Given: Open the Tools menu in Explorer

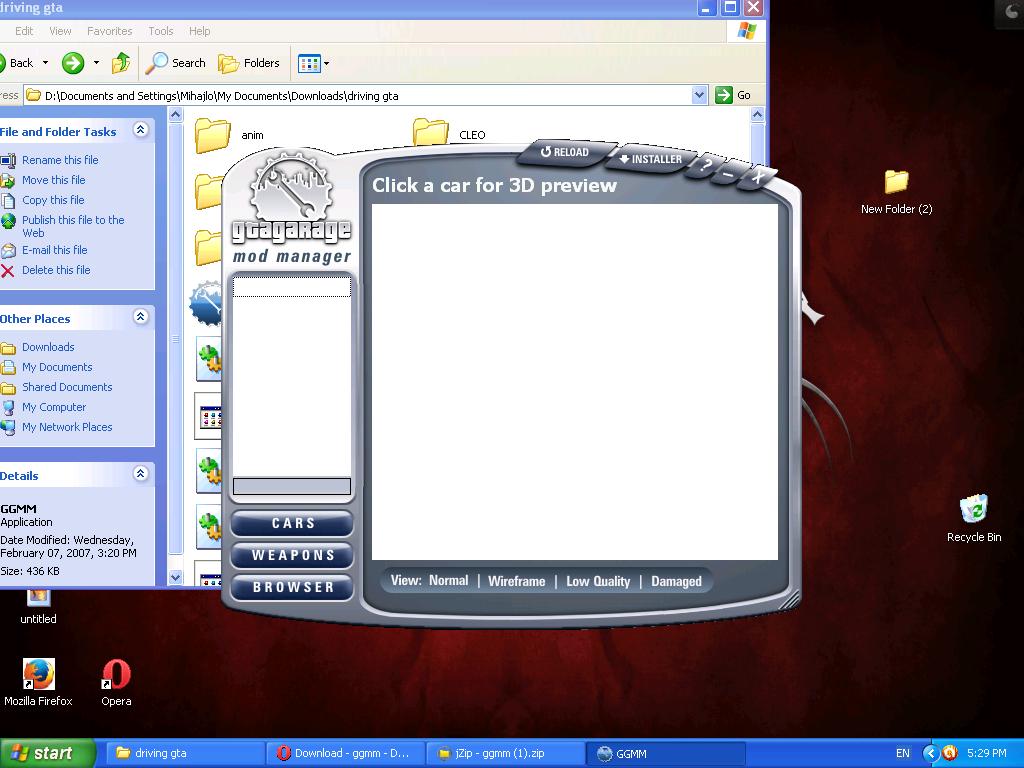Looking at the screenshot, I should coord(161,31).
